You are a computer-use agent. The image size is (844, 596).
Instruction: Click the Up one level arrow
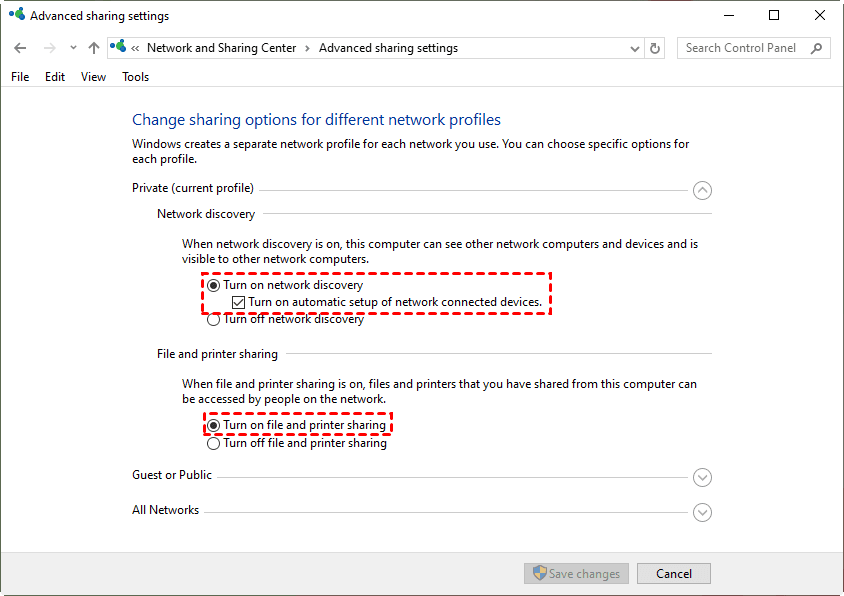coord(94,48)
